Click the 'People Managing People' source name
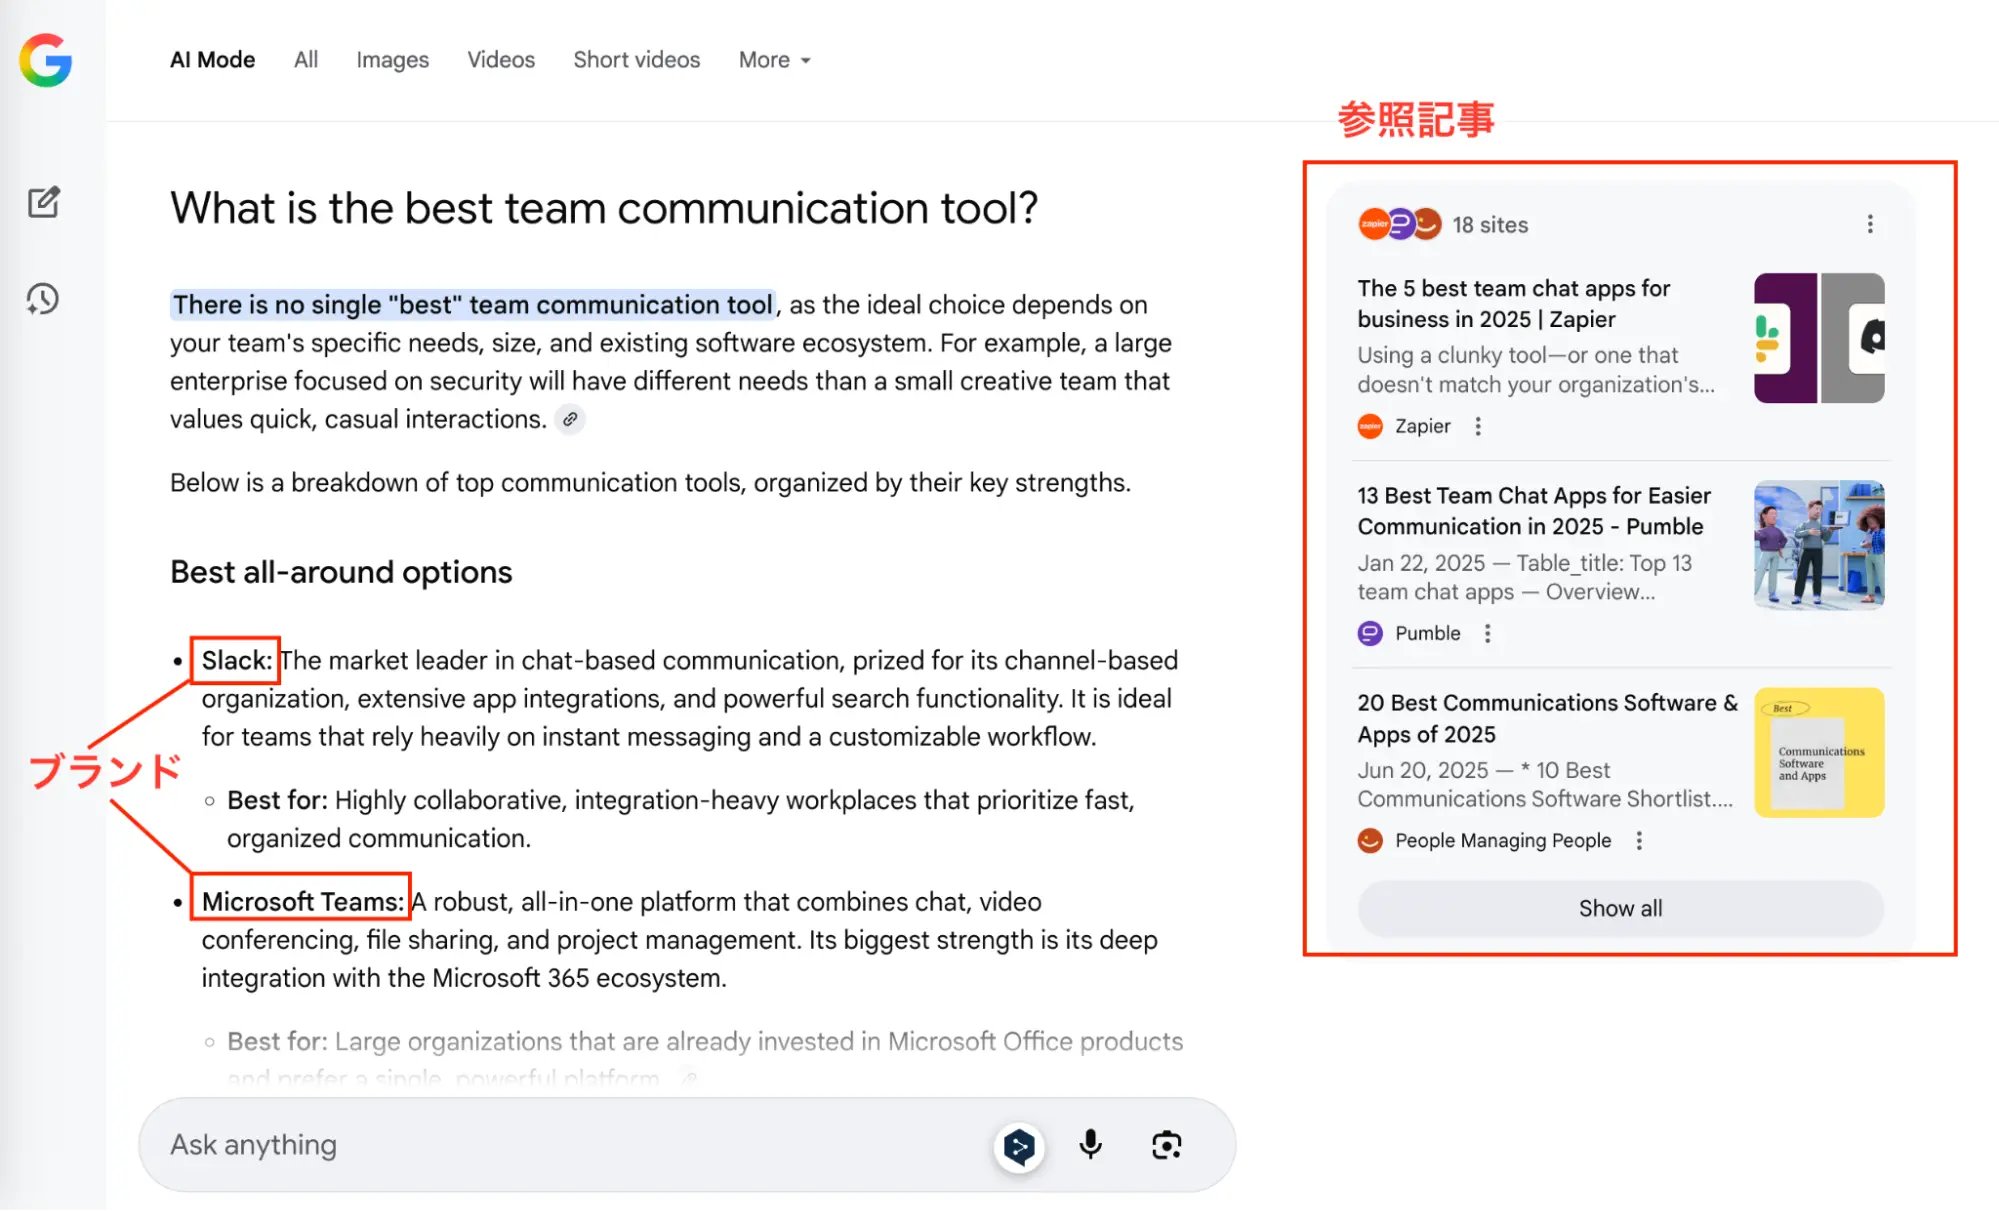 pyautogui.click(x=1503, y=841)
